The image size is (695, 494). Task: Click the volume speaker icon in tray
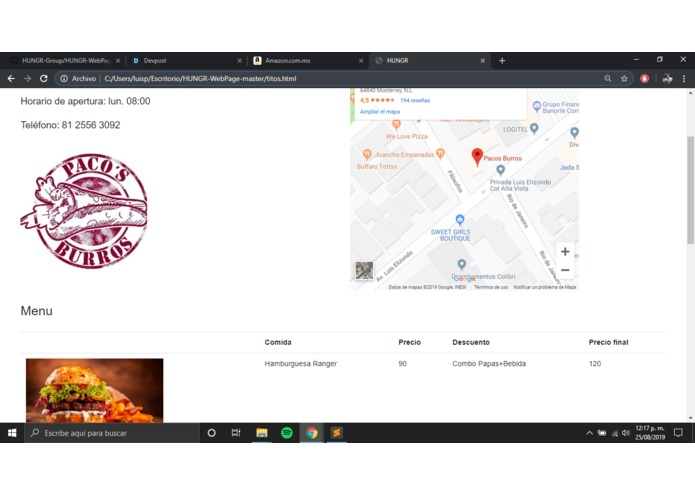point(625,433)
